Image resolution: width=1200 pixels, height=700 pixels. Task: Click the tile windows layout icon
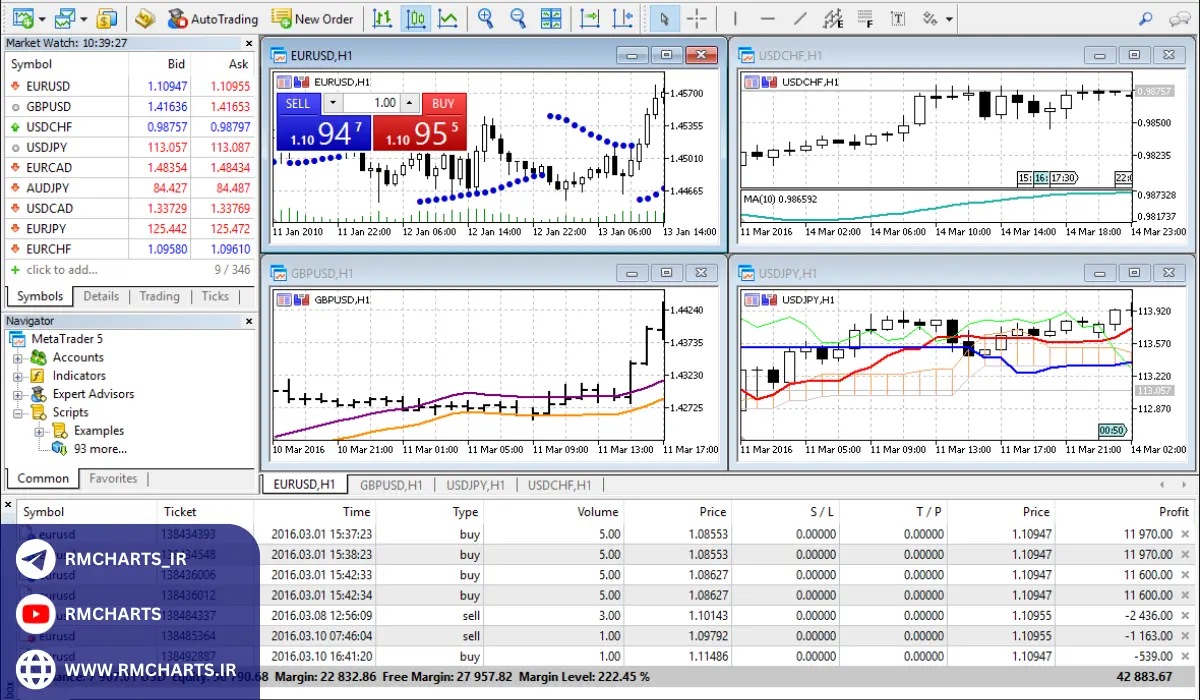[550, 18]
